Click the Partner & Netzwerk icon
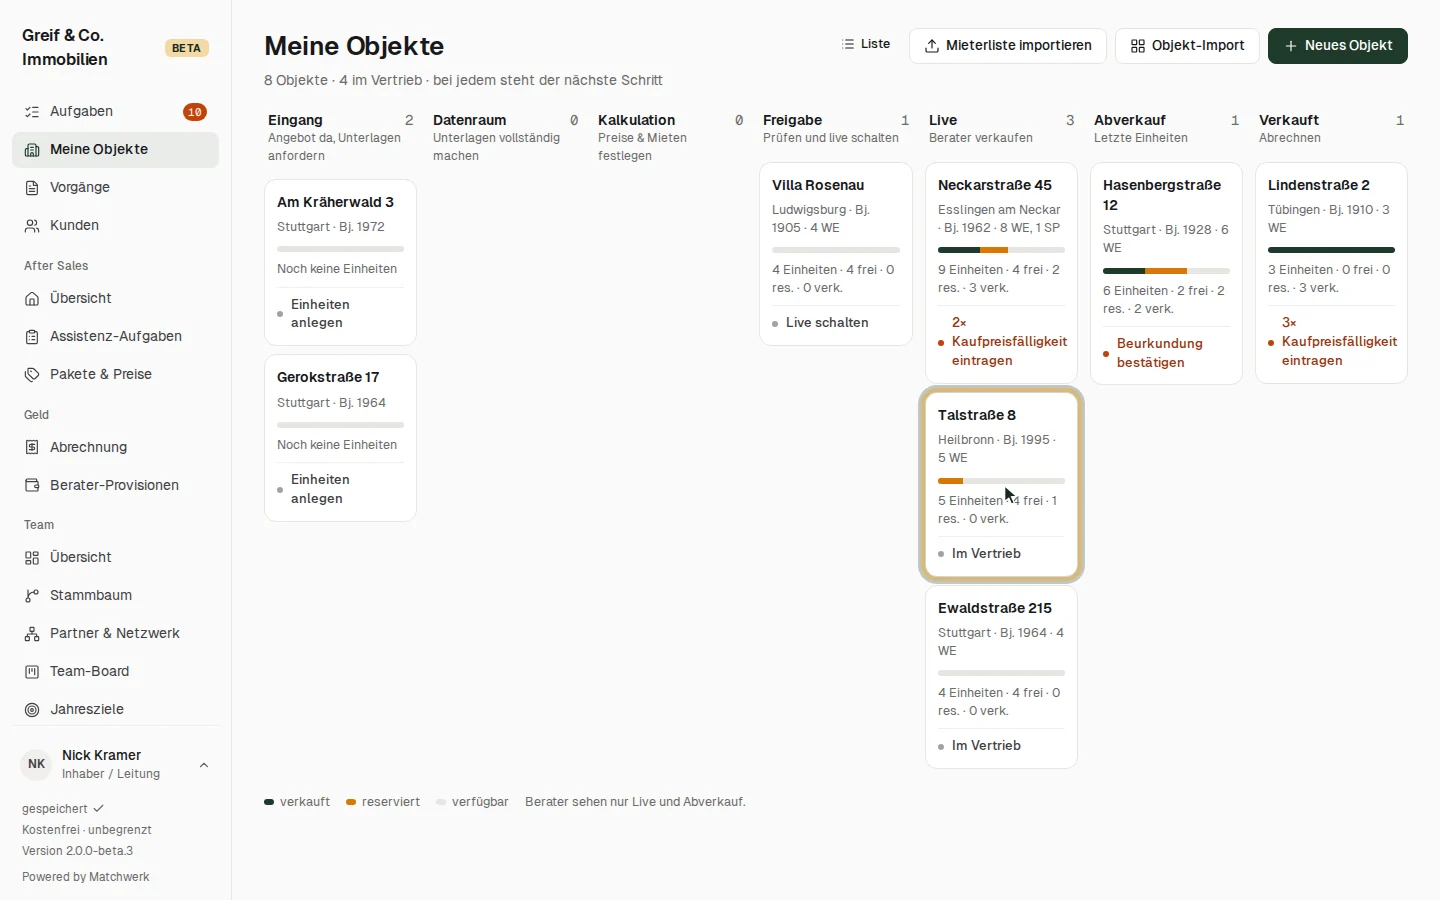Screen dimensions: 1440x900 (32, 634)
